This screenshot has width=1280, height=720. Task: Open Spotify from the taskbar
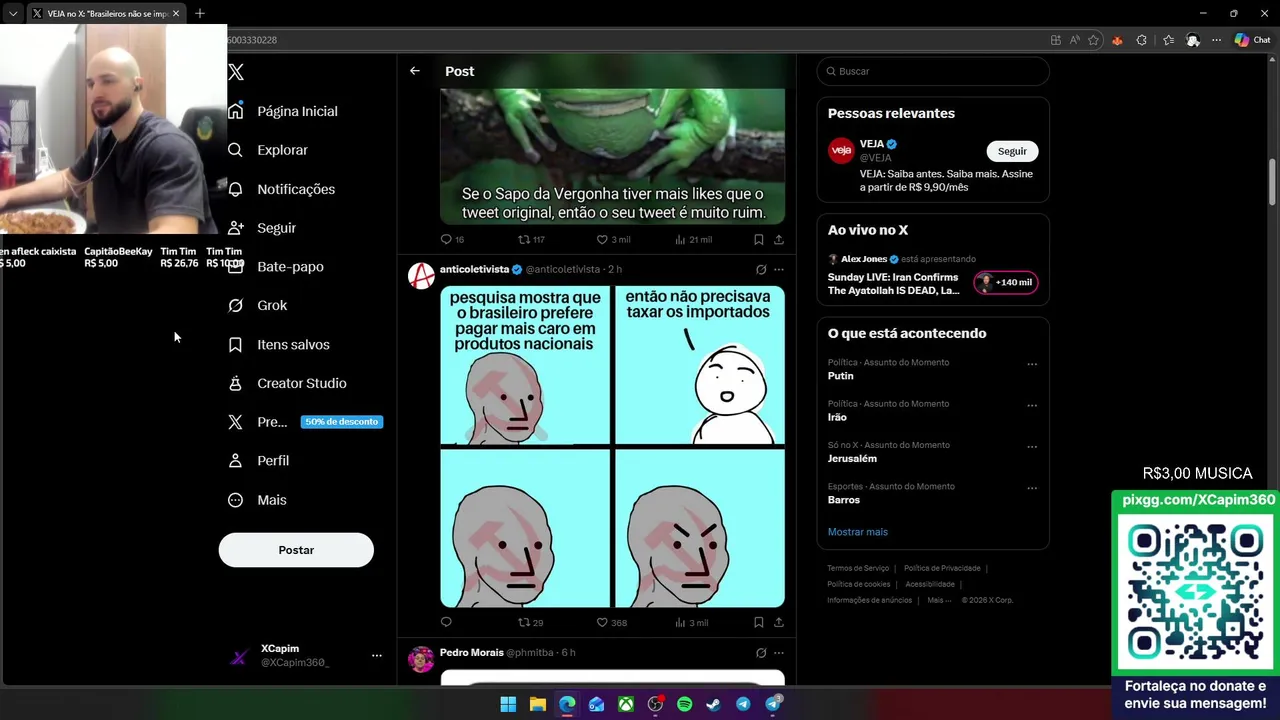coord(684,704)
